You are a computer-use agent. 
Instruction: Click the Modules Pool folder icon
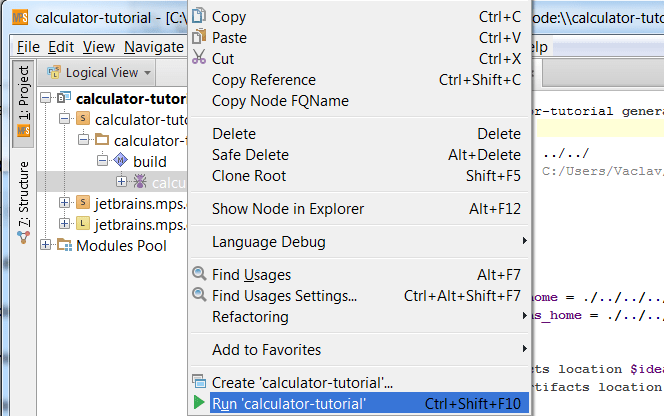point(65,246)
